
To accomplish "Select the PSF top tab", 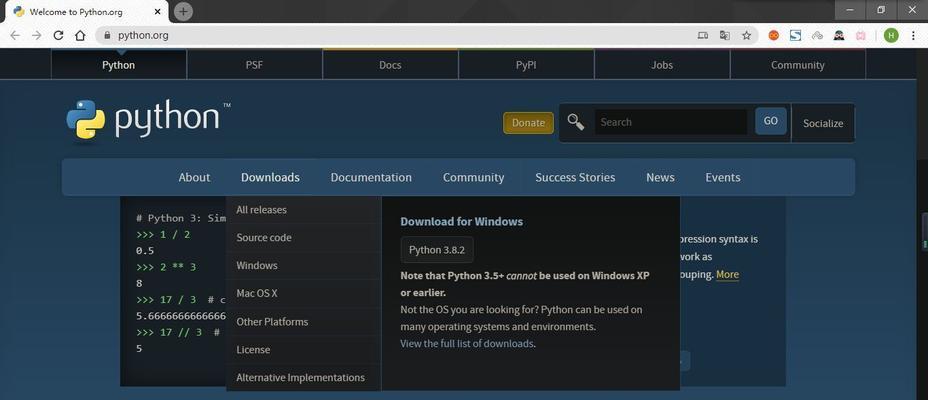I will click(254, 65).
